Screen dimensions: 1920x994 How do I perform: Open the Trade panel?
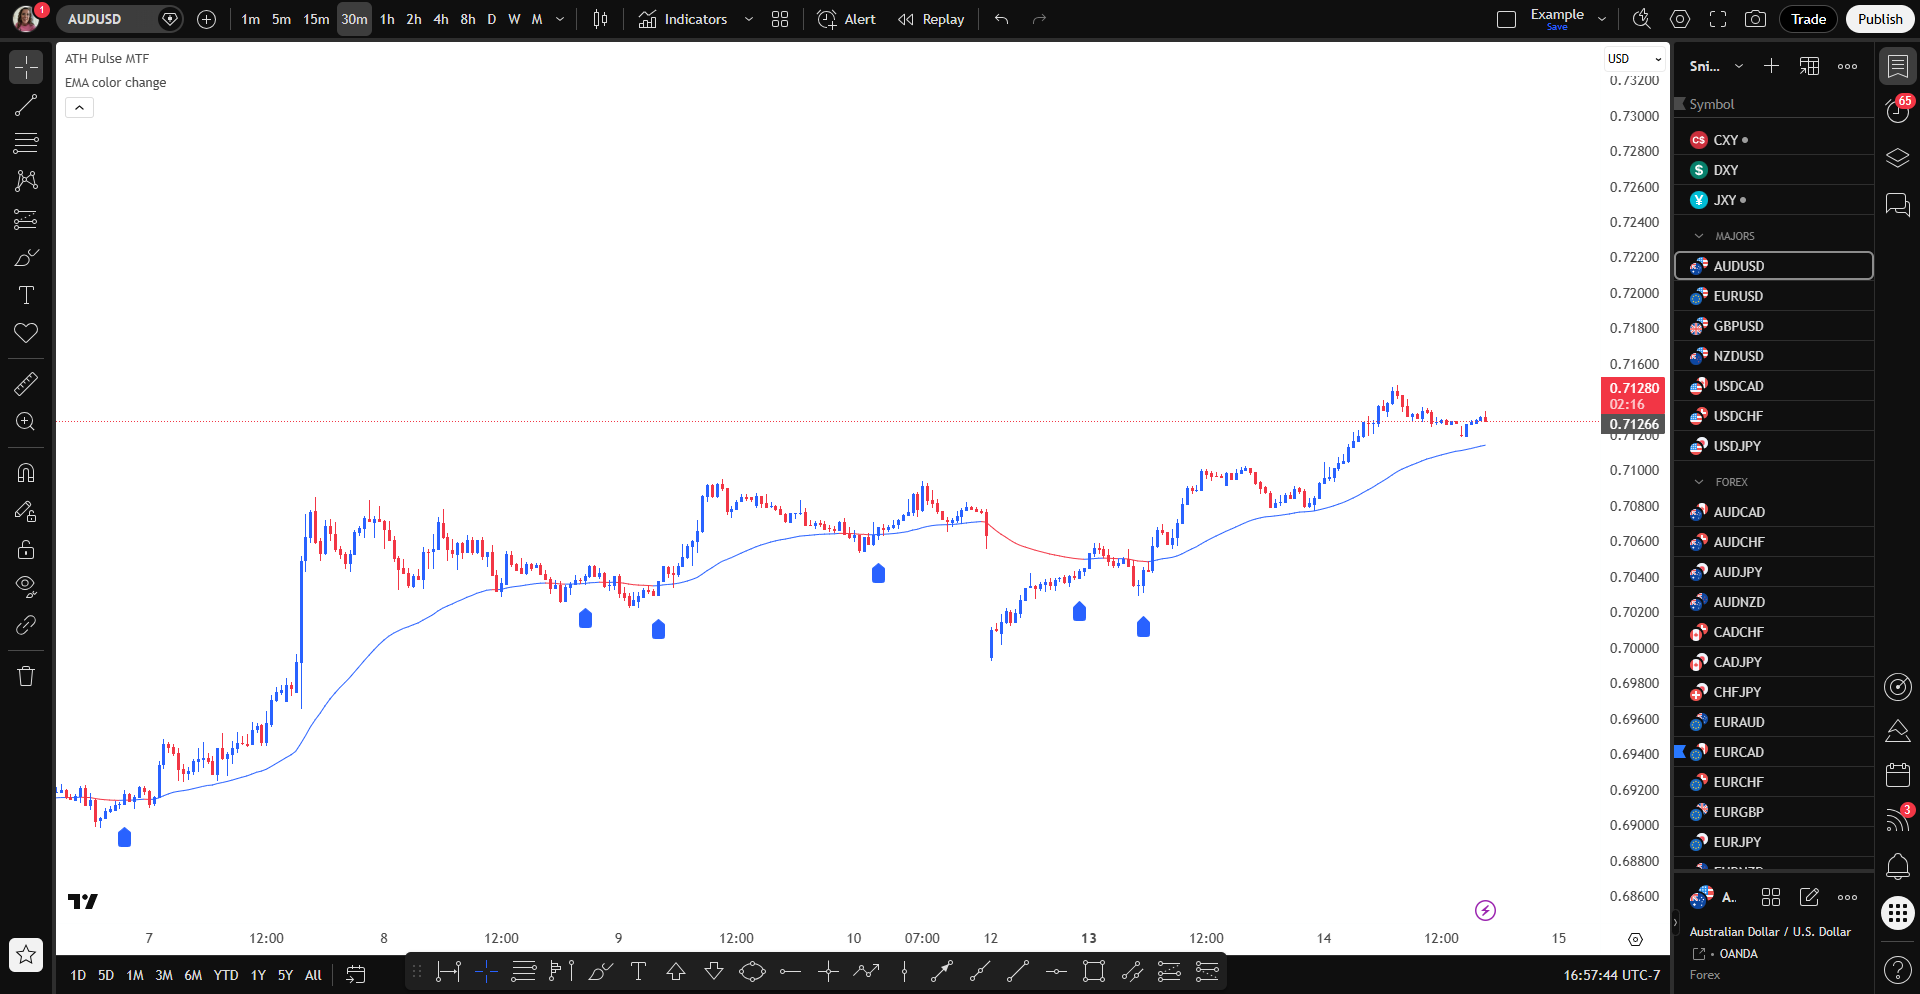(1807, 19)
